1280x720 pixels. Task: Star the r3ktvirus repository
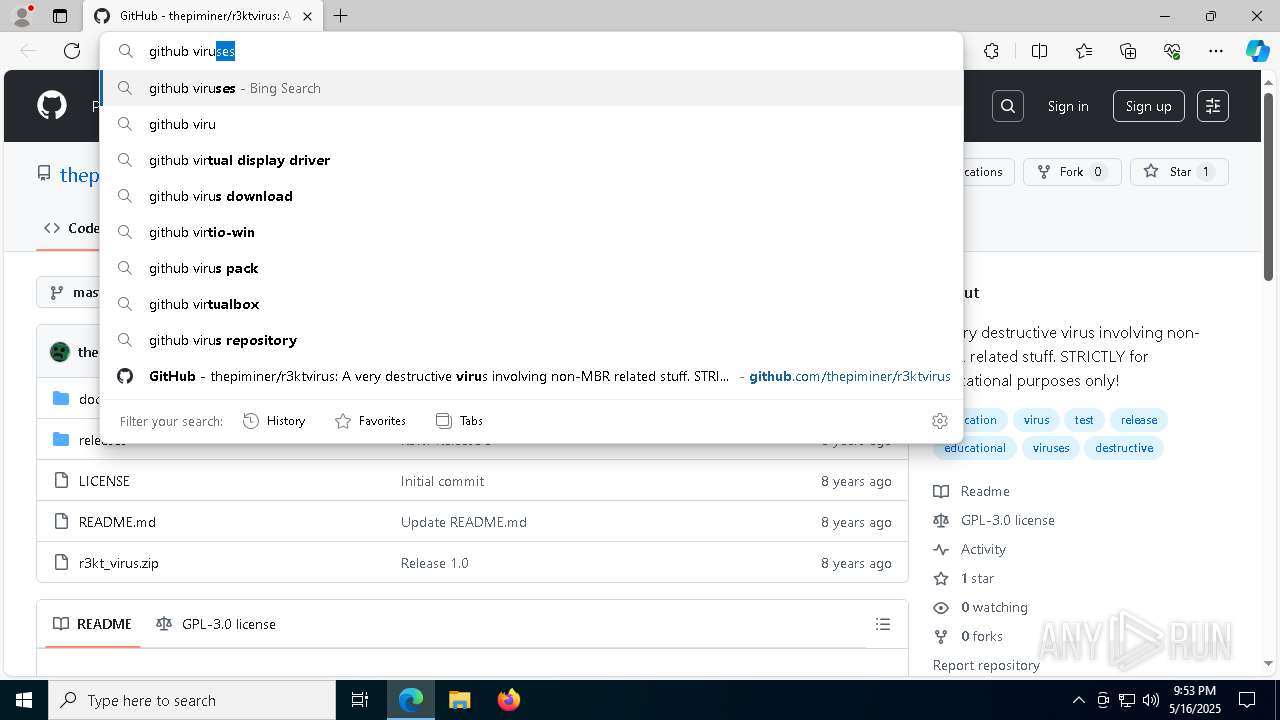pos(1179,172)
